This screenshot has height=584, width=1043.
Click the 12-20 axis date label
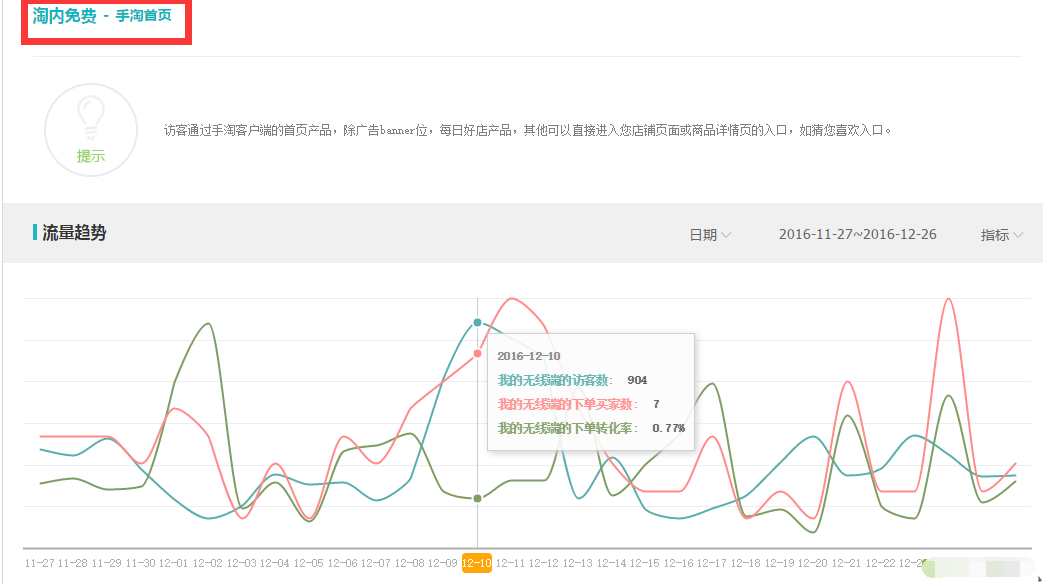[812, 563]
